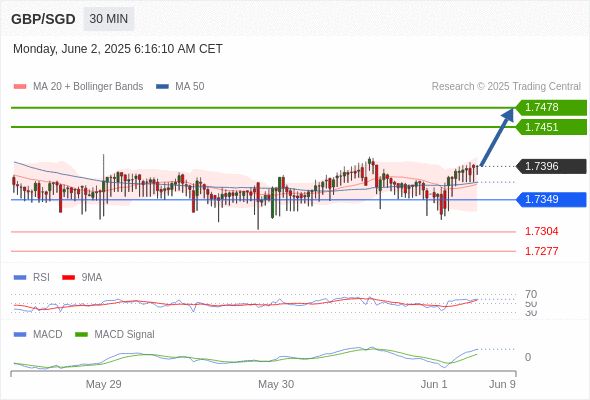Click the GBP/SGD pair title

43,19
